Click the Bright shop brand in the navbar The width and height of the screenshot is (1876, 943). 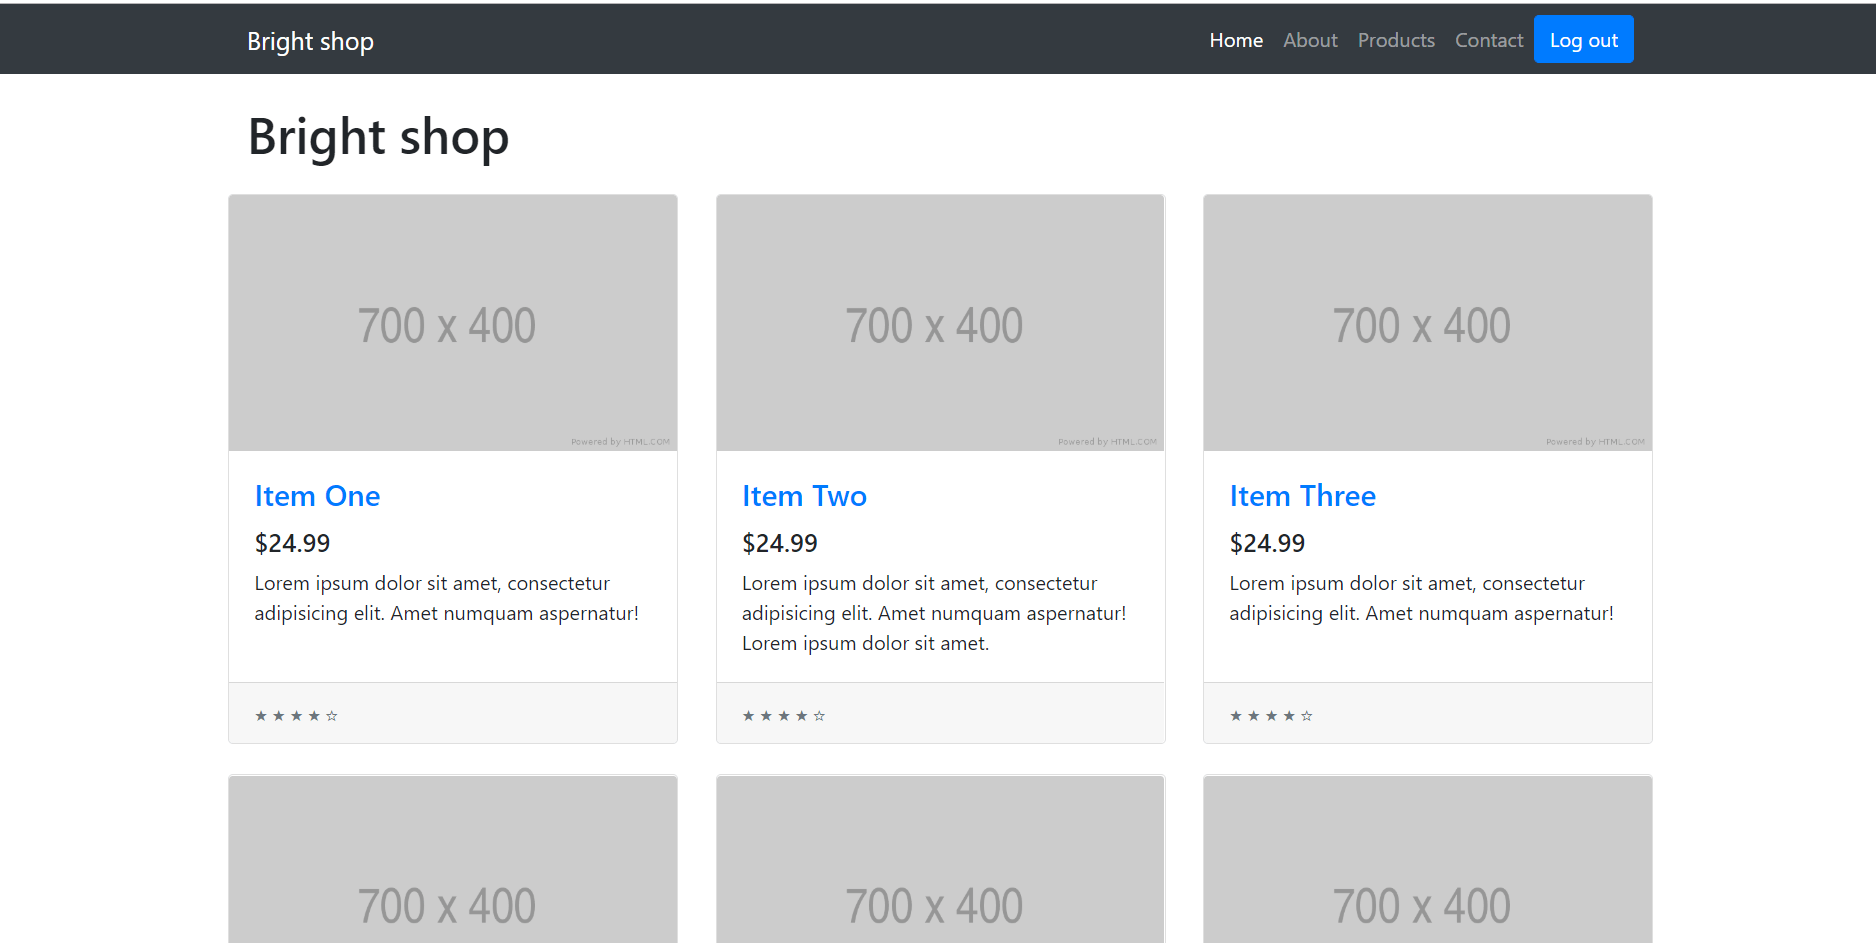click(x=310, y=41)
